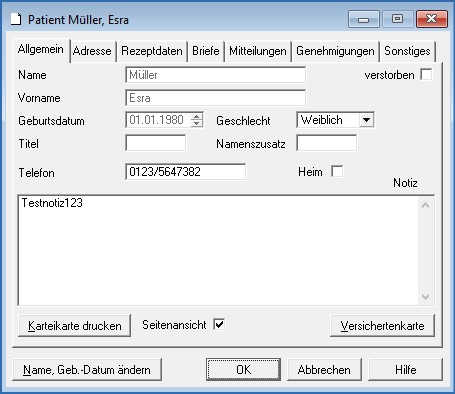Screen dimensions: 455x394
Task: Click into the Telefon field
Action: tap(186, 172)
